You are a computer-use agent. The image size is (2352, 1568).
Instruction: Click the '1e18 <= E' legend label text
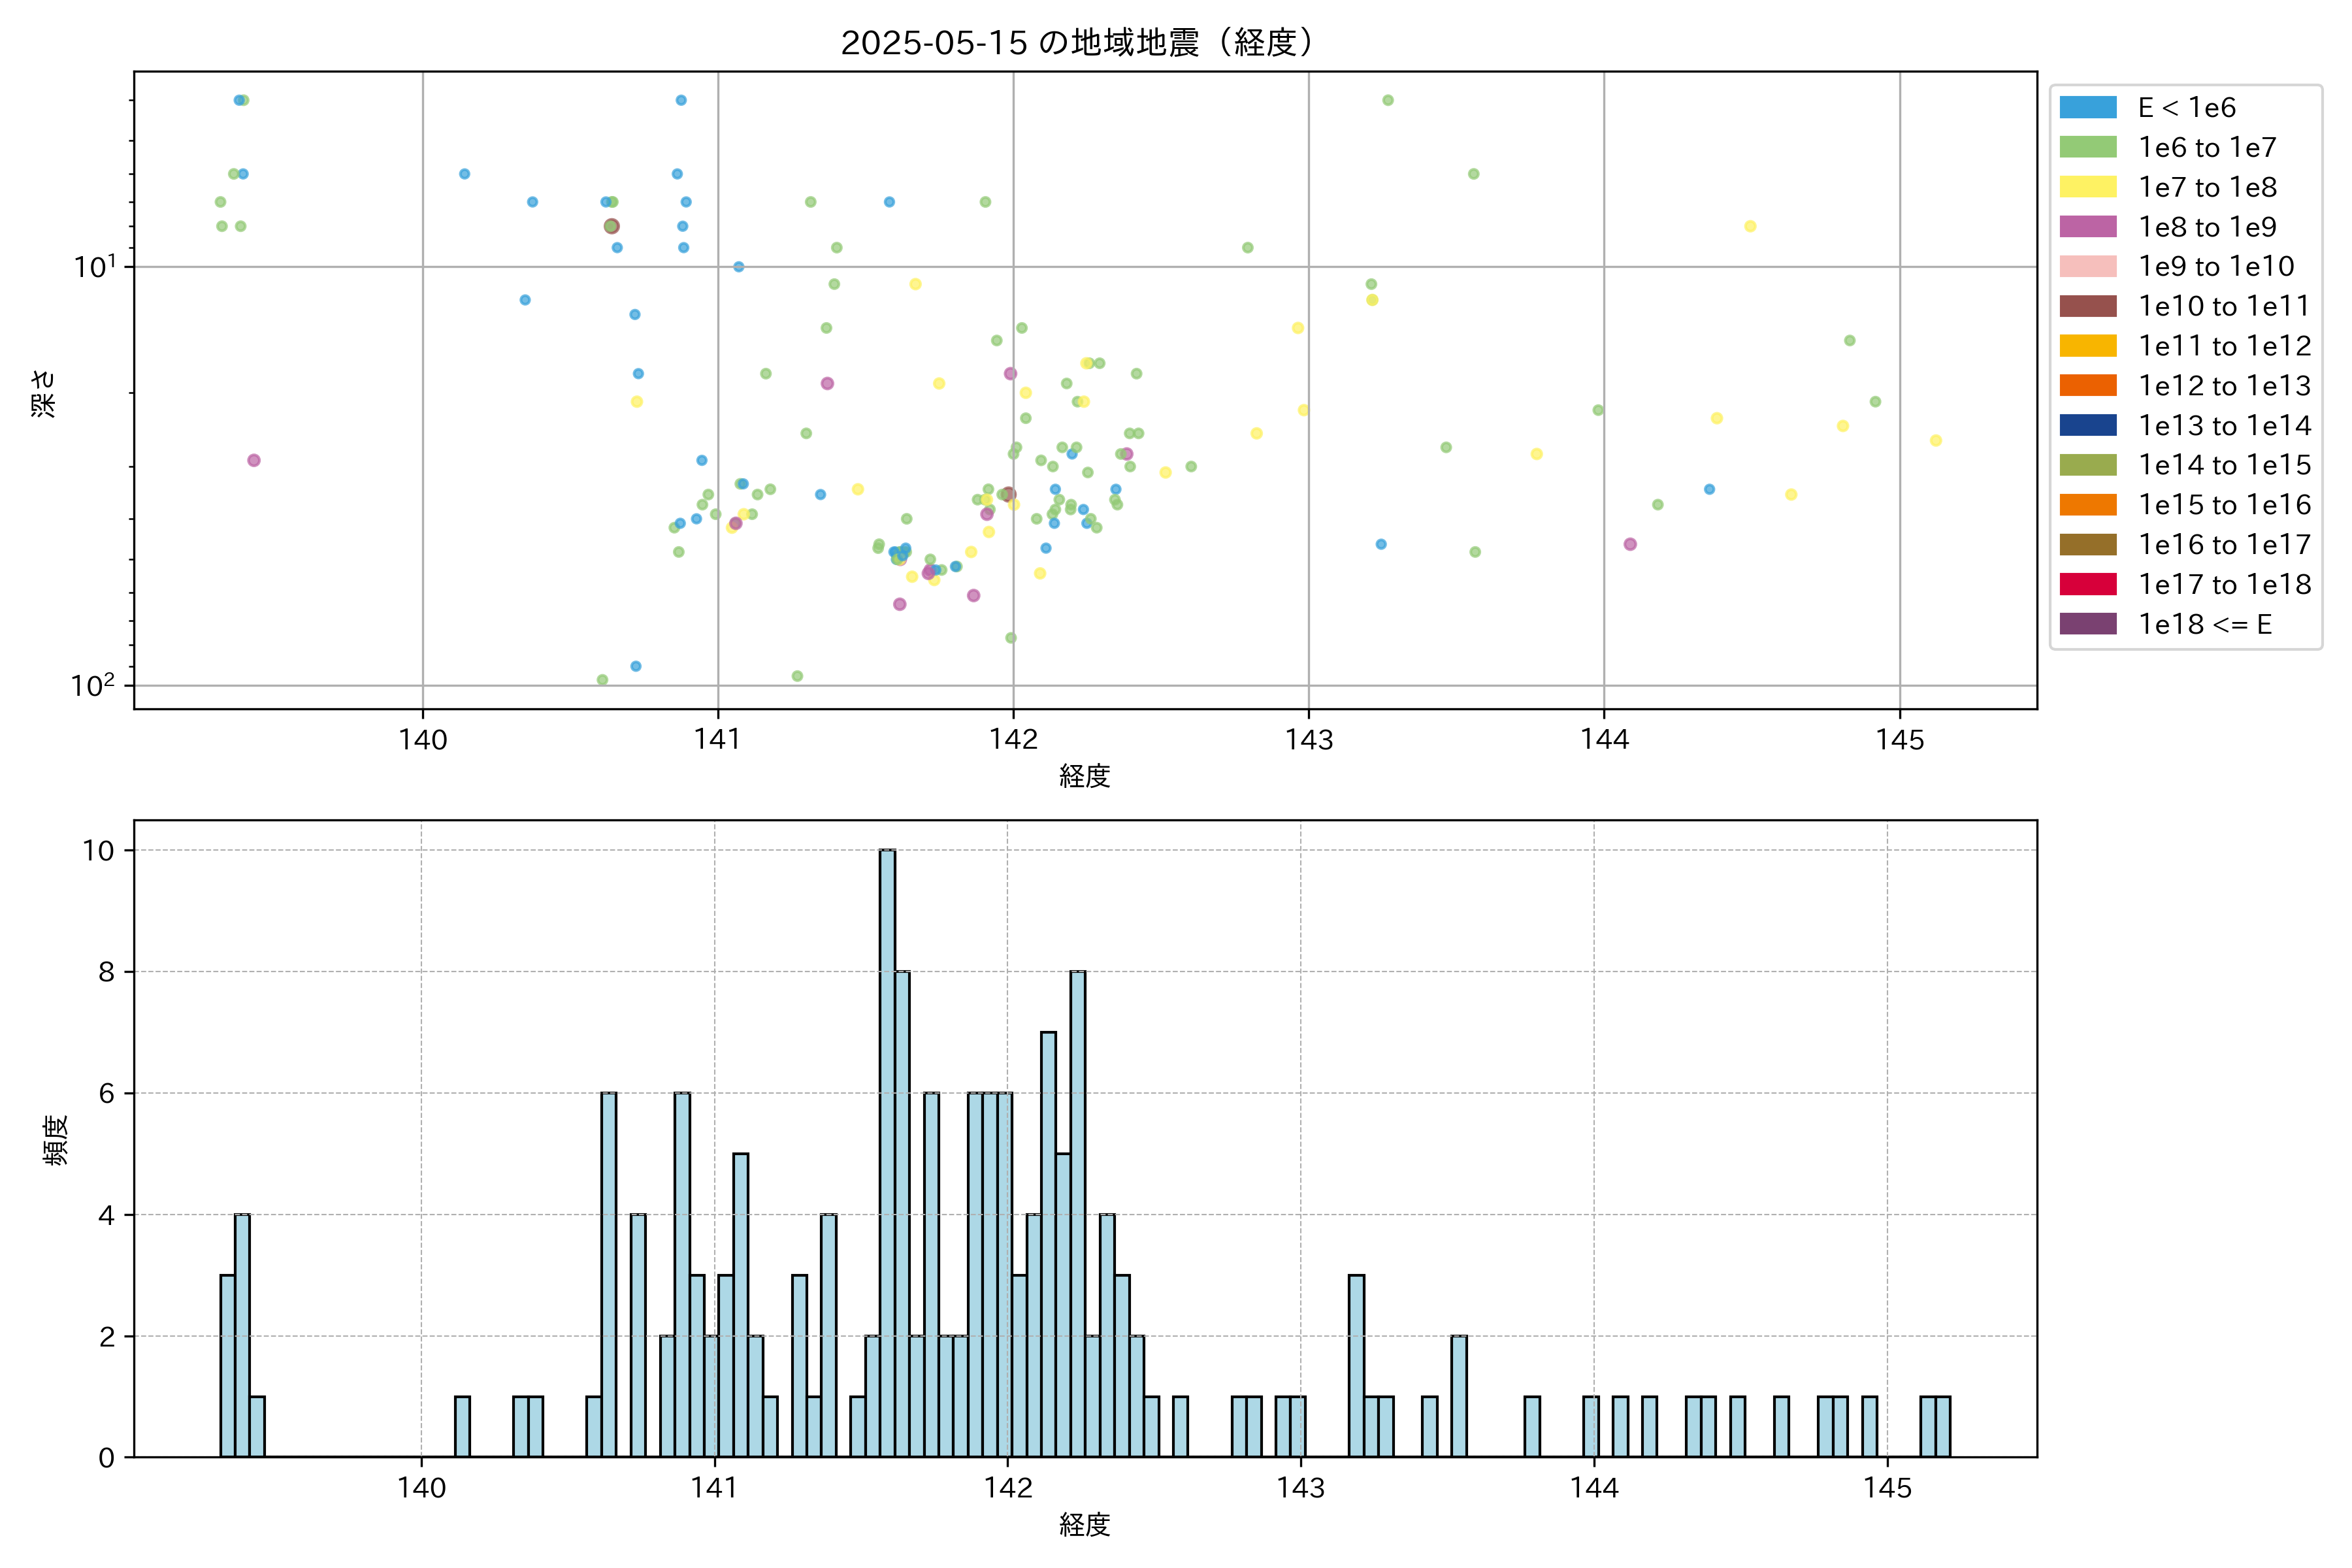[2205, 624]
